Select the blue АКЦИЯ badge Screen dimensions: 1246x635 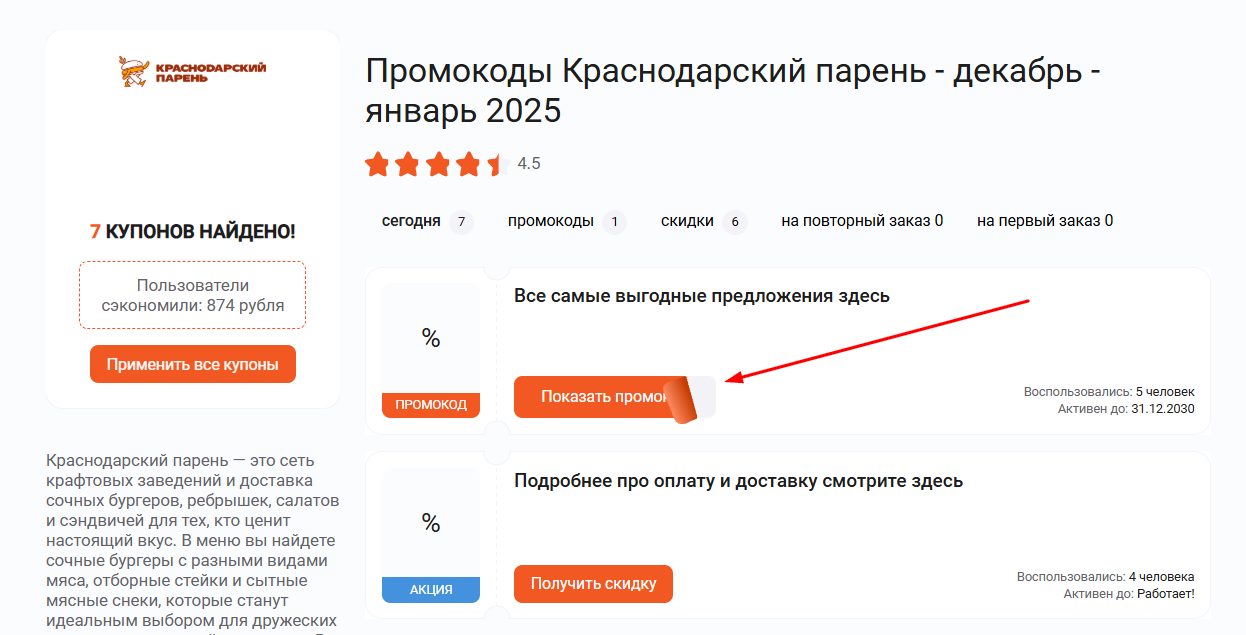430,590
